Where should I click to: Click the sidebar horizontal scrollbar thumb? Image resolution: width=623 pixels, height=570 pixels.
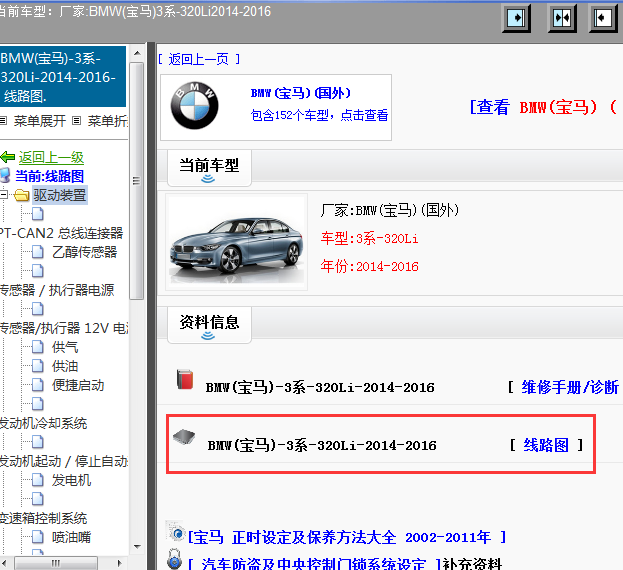tap(56, 563)
